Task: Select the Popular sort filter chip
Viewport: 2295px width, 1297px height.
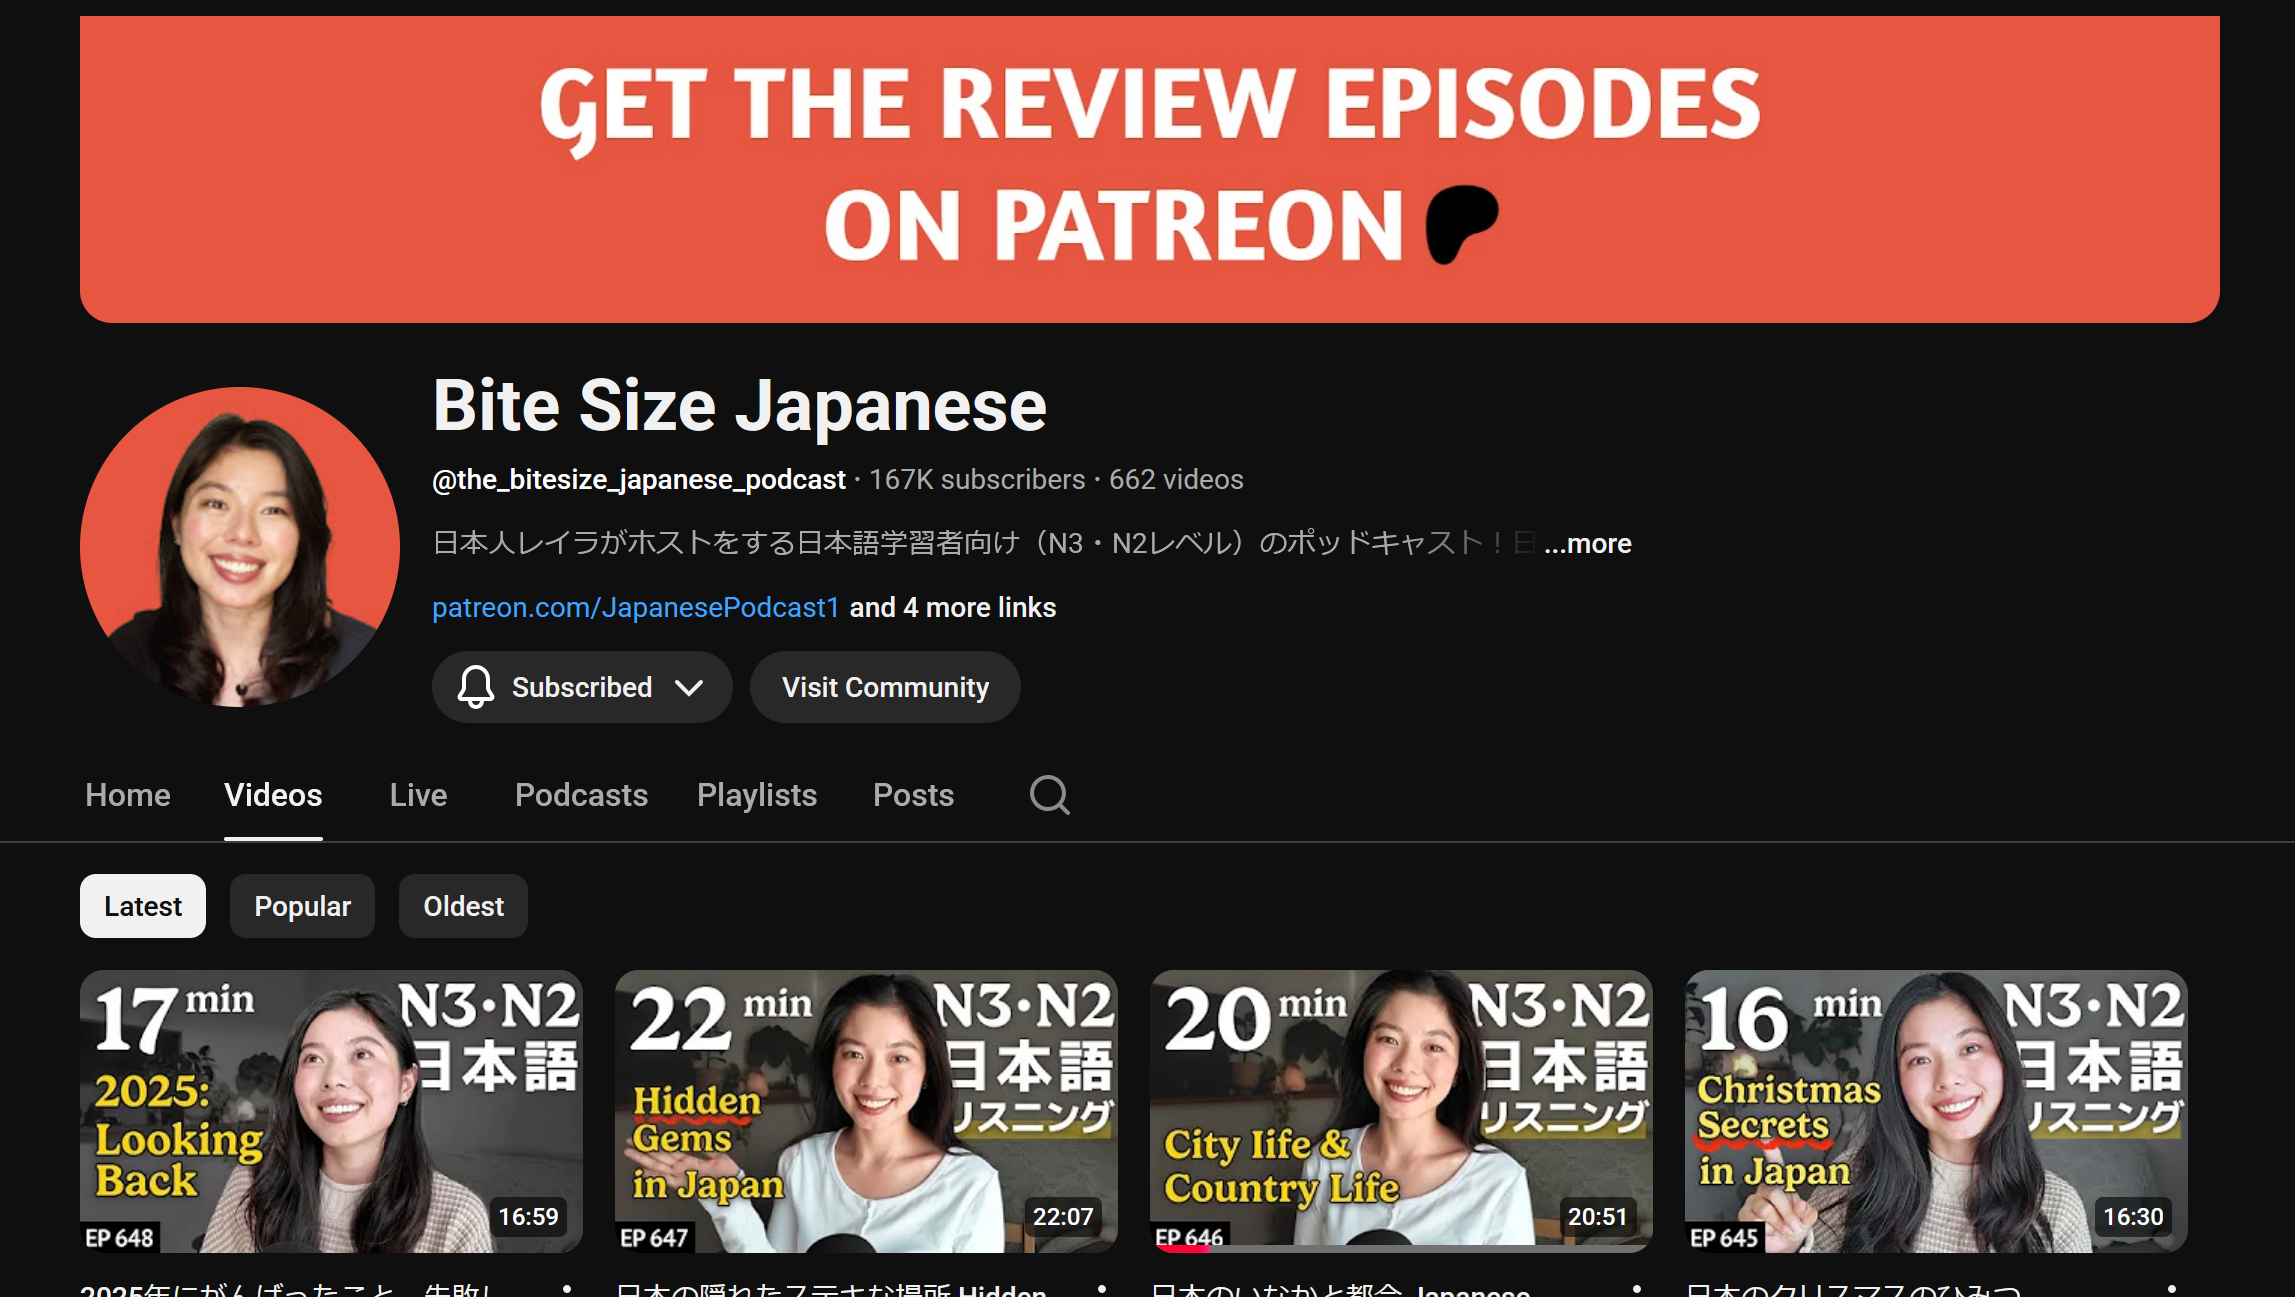Action: tap(302, 906)
